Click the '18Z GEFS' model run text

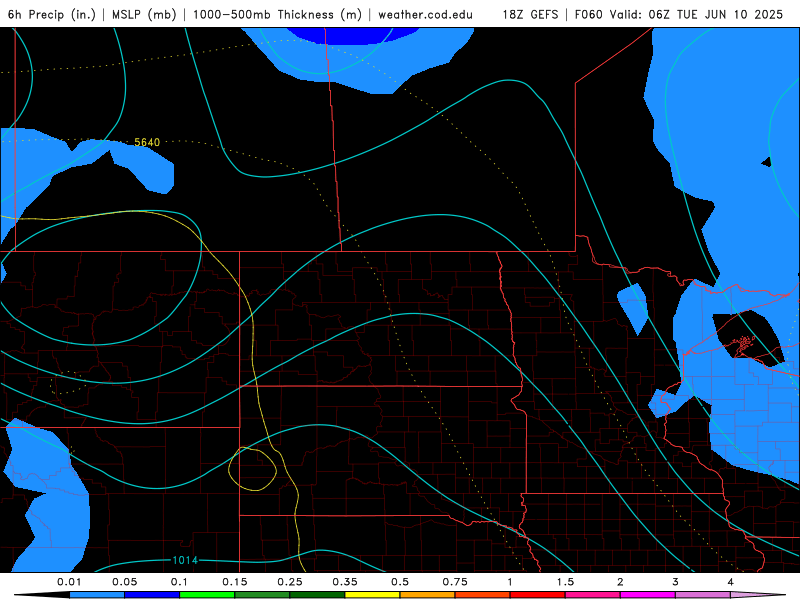click(x=530, y=14)
